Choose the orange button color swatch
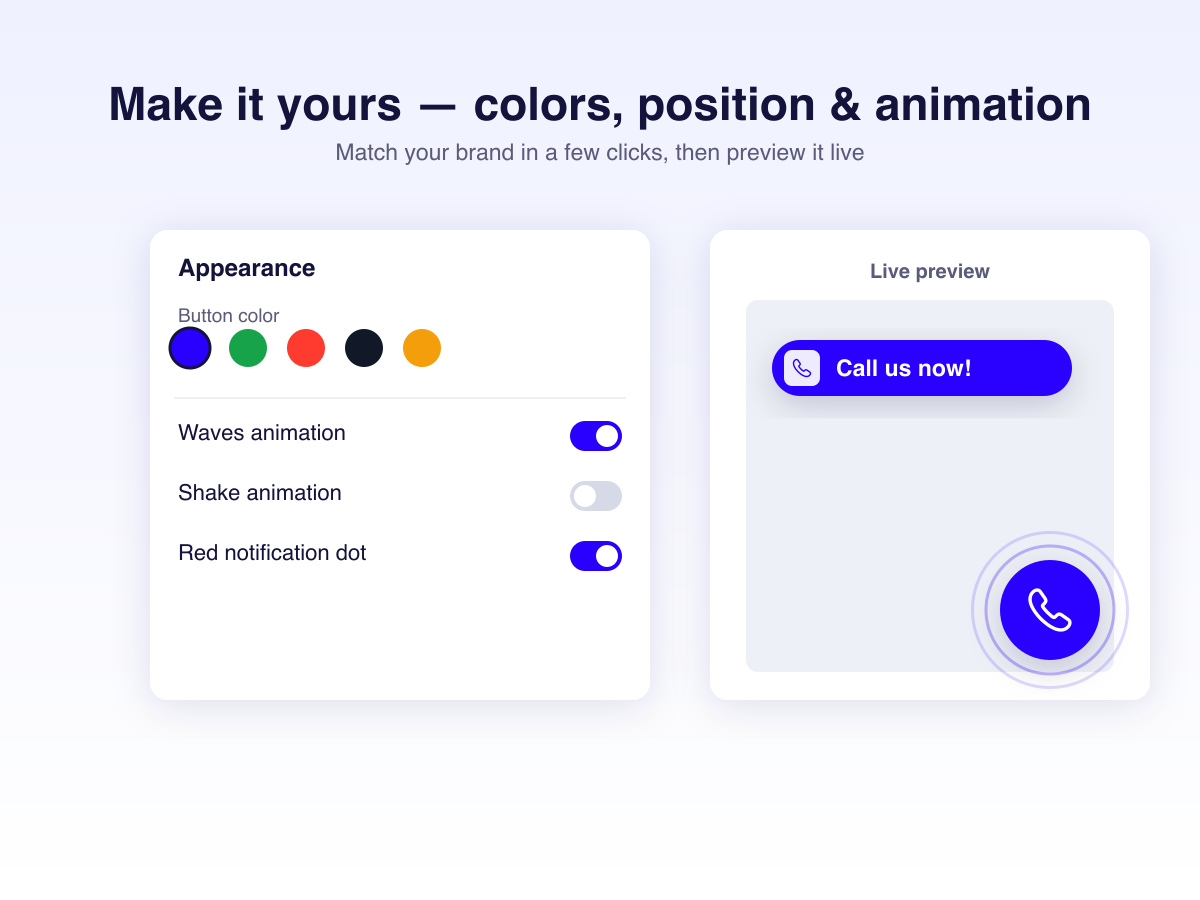Image resolution: width=1200 pixels, height=900 pixels. click(422, 348)
